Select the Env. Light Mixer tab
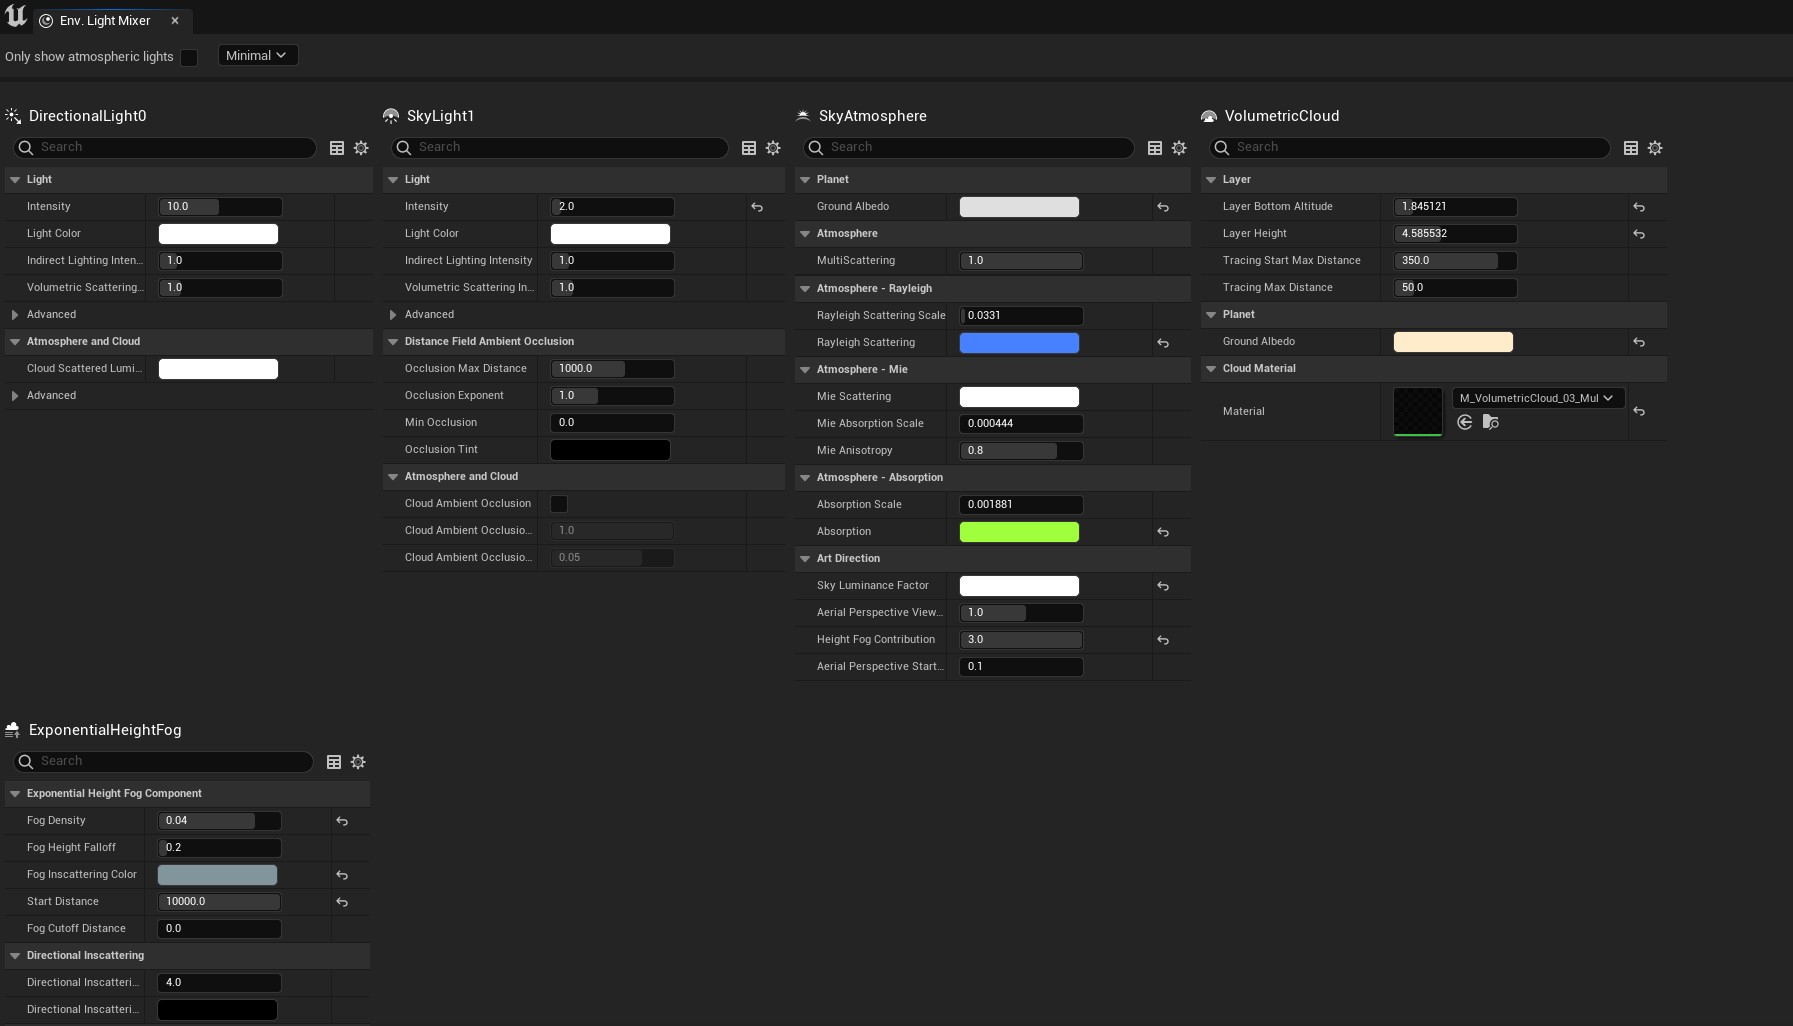This screenshot has height=1026, width=1793. [104, 21]
